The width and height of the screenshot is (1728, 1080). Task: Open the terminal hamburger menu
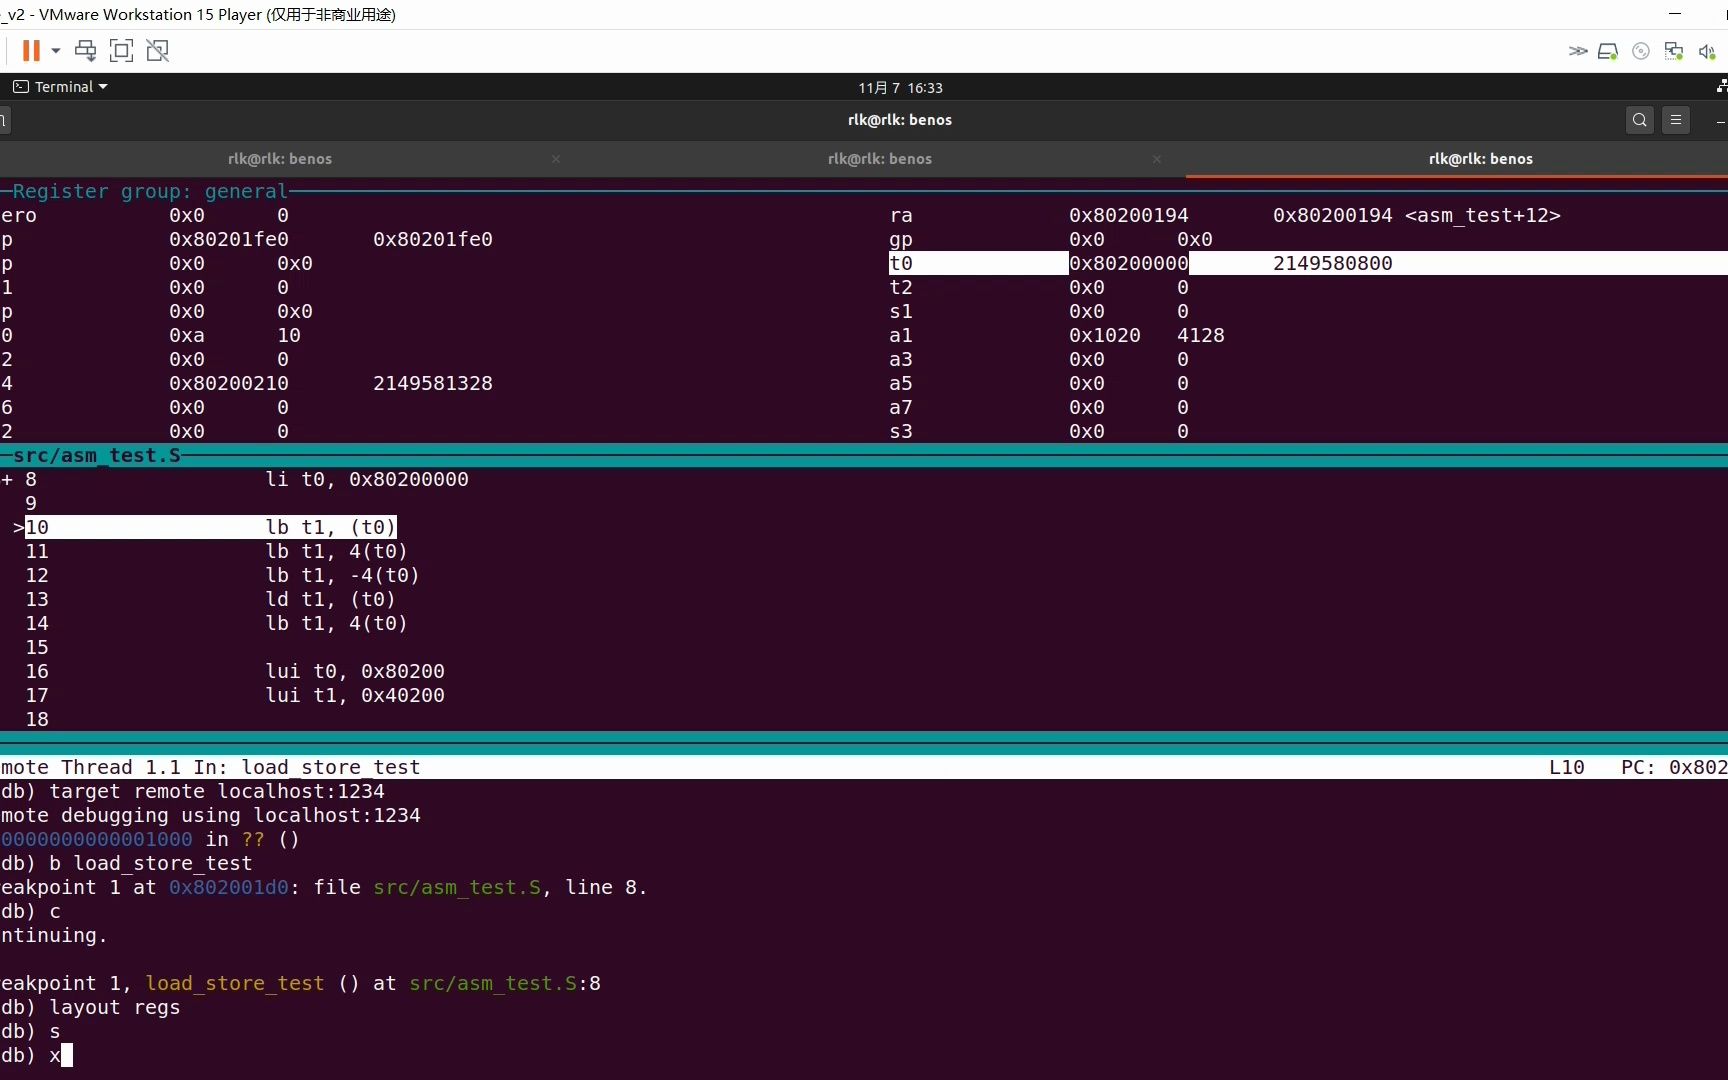pyautogui.click(x=1676, y=120)
